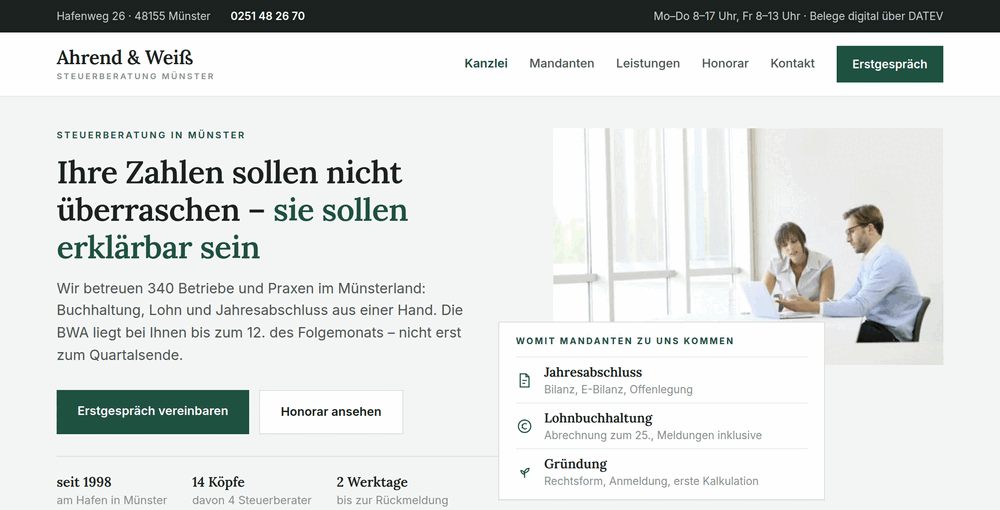
Task: Click the Erstgespräch button in the header
Action: pyautogui.click(x=890, y=64)
